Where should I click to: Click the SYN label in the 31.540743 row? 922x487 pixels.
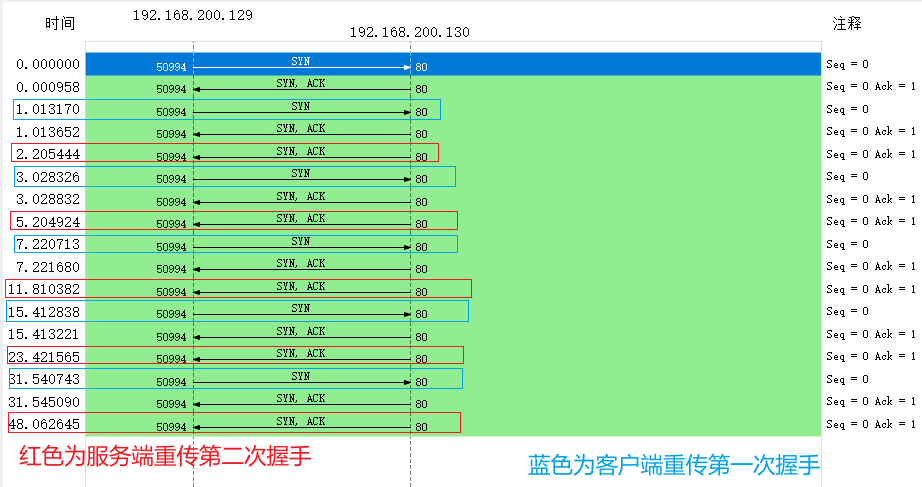[300, 376]
